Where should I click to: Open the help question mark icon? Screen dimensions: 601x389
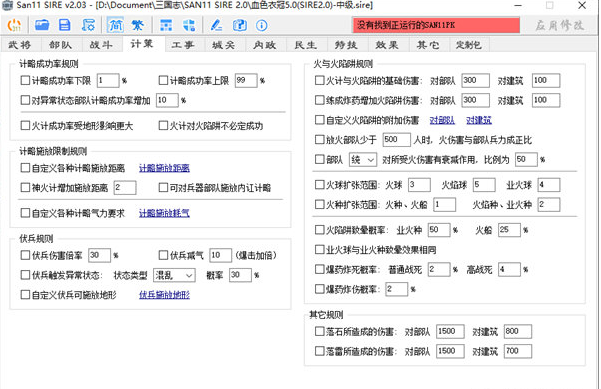pyautogui.click(x=240, y=25)
